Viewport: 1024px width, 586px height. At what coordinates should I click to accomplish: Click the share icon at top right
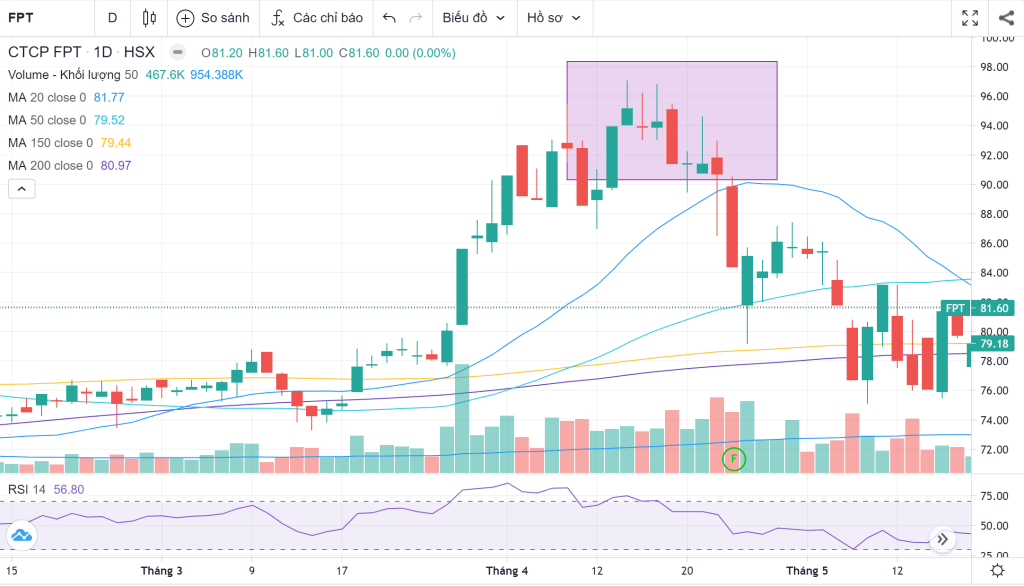coord(1005,18)
